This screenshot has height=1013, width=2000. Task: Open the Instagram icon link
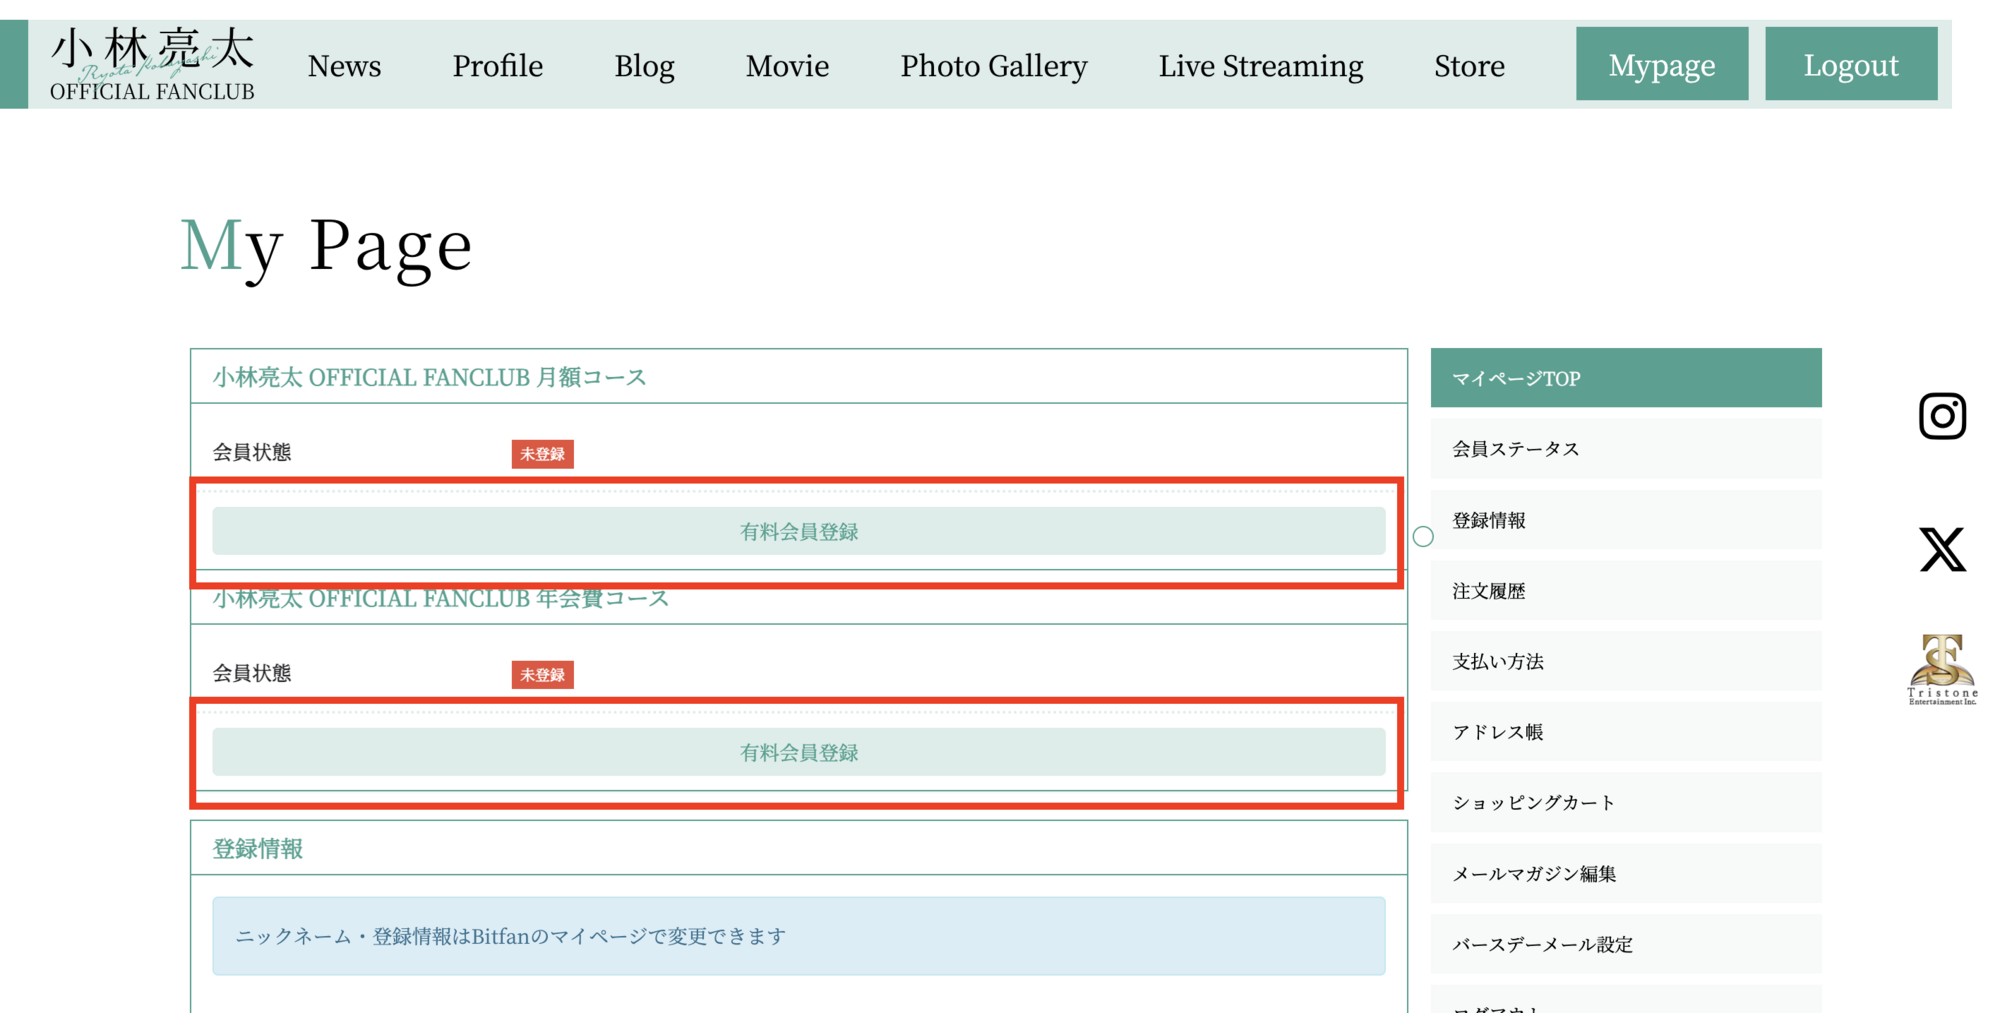pyautogui.click(x=1941, y=416)
